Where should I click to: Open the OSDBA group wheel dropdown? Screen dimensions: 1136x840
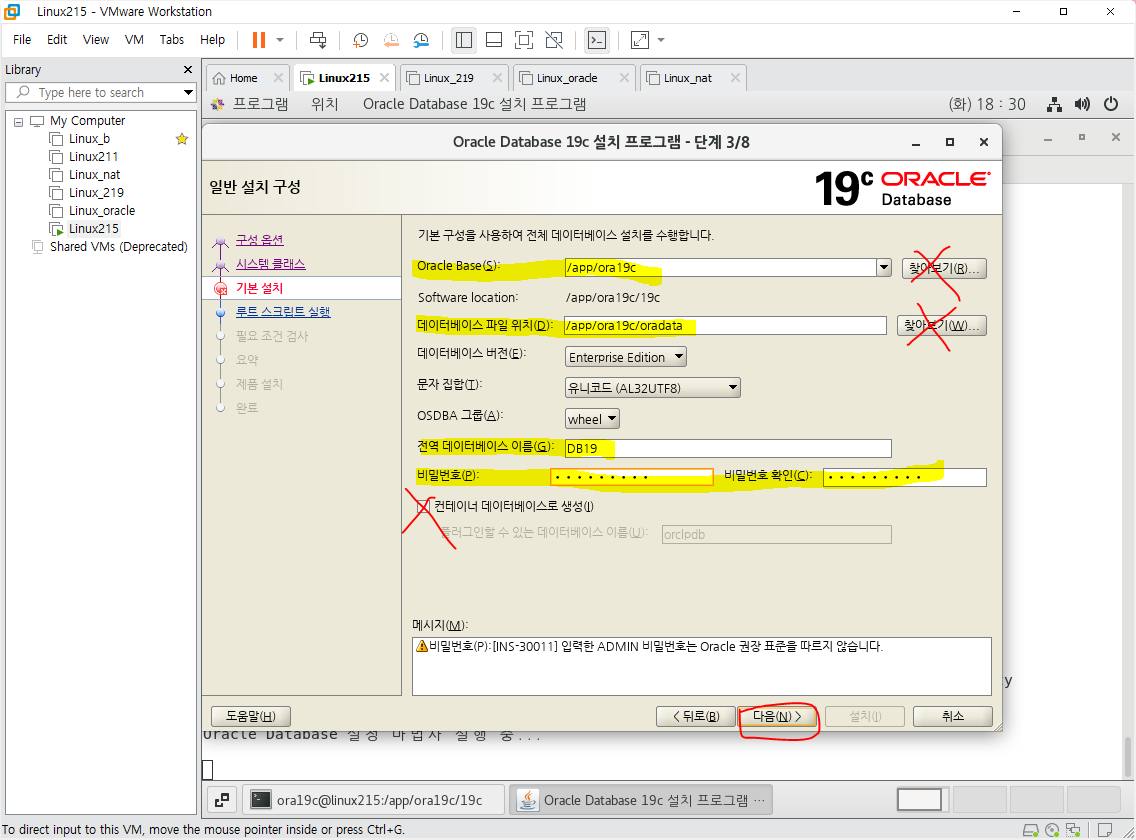(x=592, y=419)
